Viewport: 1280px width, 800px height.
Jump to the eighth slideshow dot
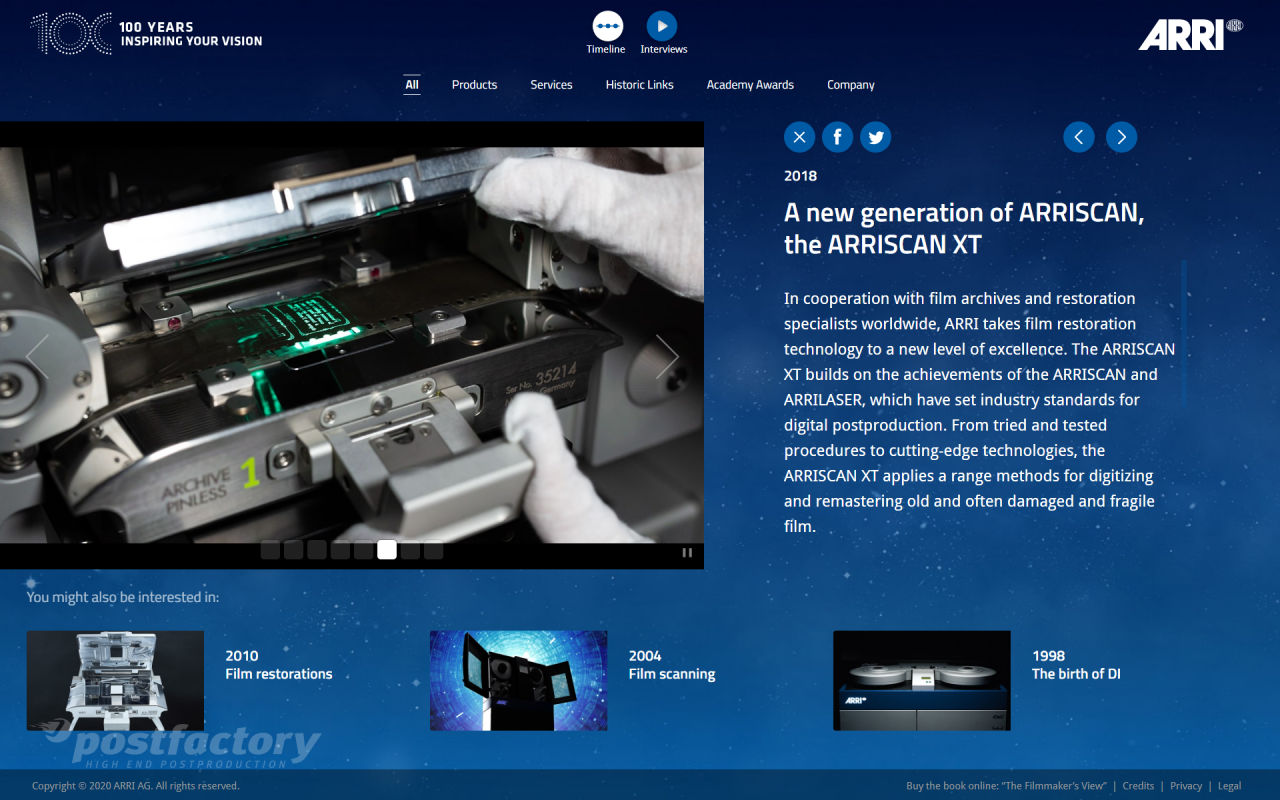[433, 550]
